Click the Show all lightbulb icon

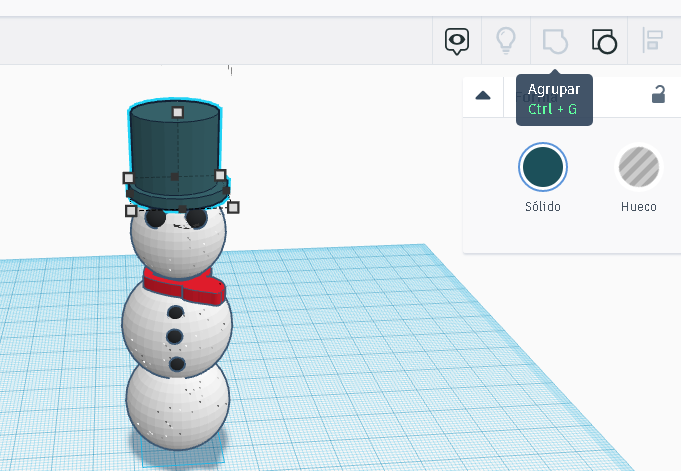506,40
